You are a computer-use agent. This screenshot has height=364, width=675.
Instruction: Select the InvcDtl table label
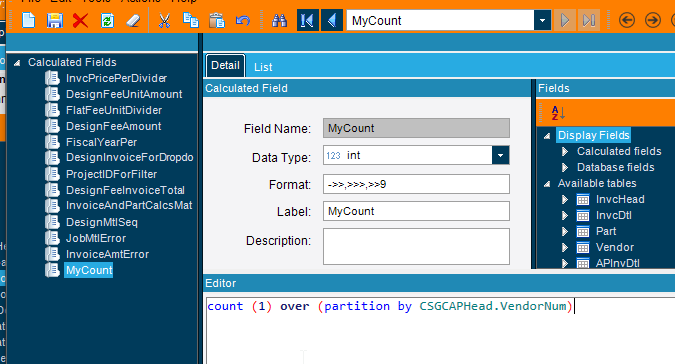(613, 216)
